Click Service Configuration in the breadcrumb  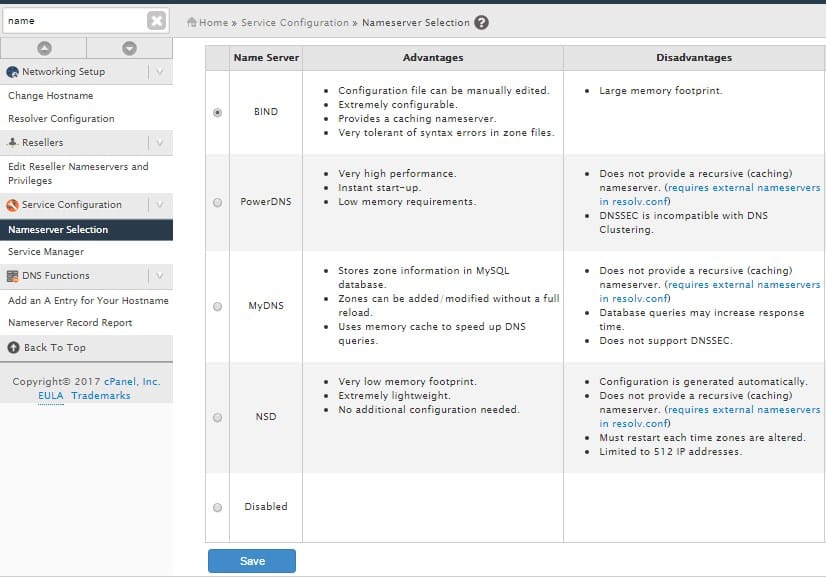point(295,23)
